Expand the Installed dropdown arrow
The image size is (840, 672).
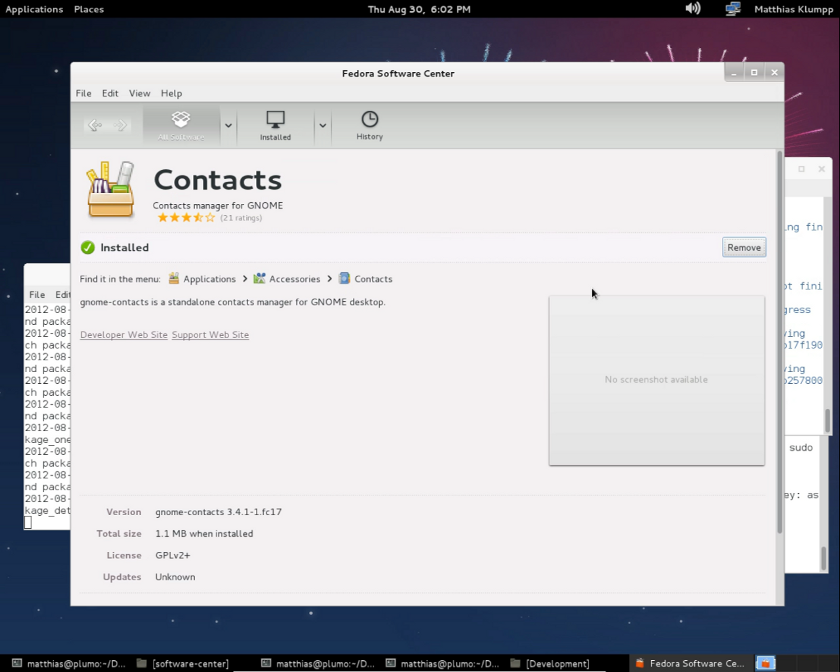point(322,125)
